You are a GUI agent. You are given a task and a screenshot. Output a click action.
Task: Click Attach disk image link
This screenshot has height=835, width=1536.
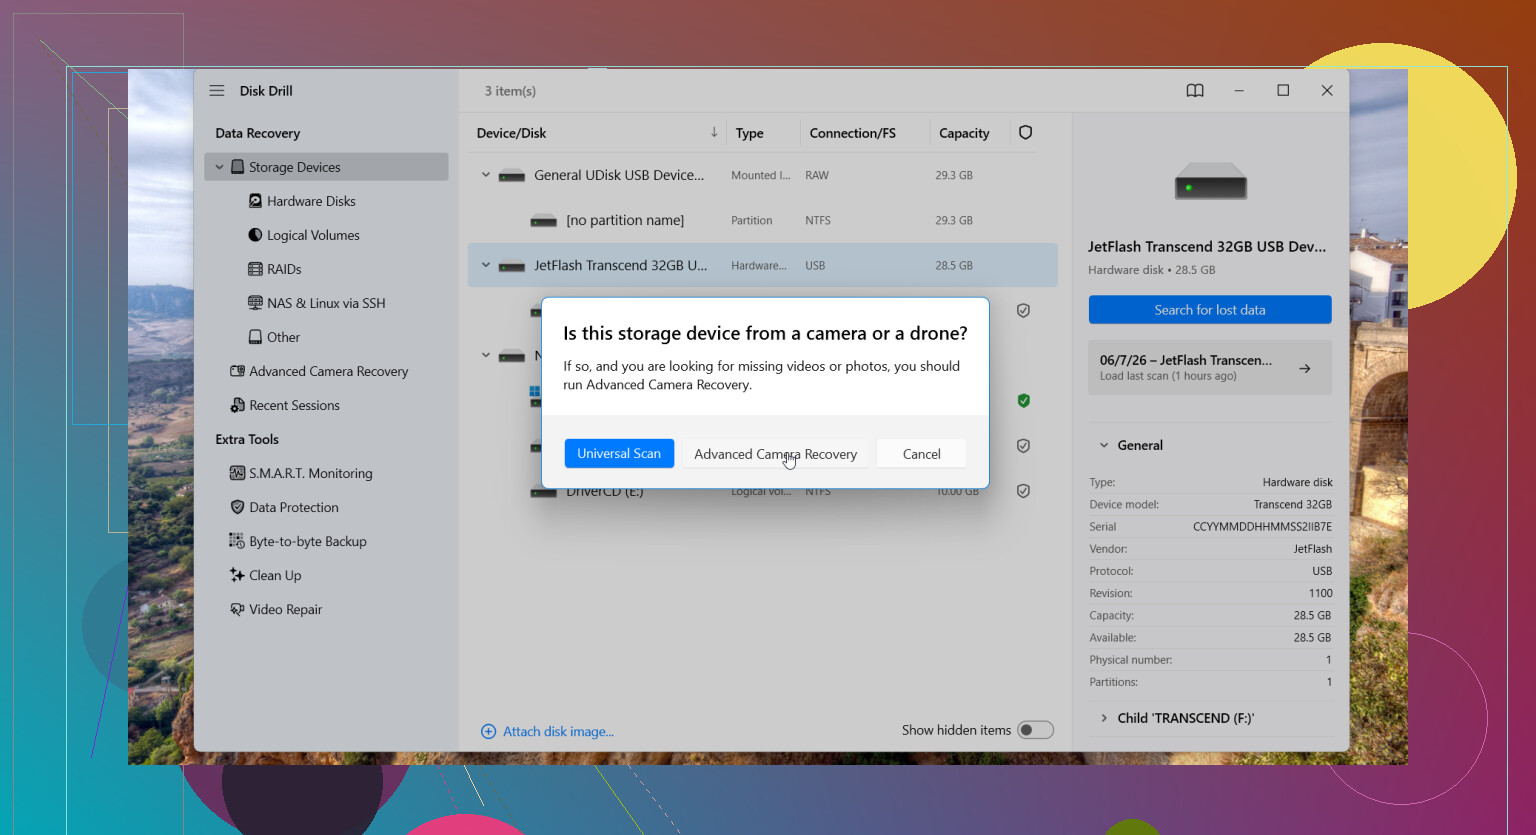click(x=548, y=731)
